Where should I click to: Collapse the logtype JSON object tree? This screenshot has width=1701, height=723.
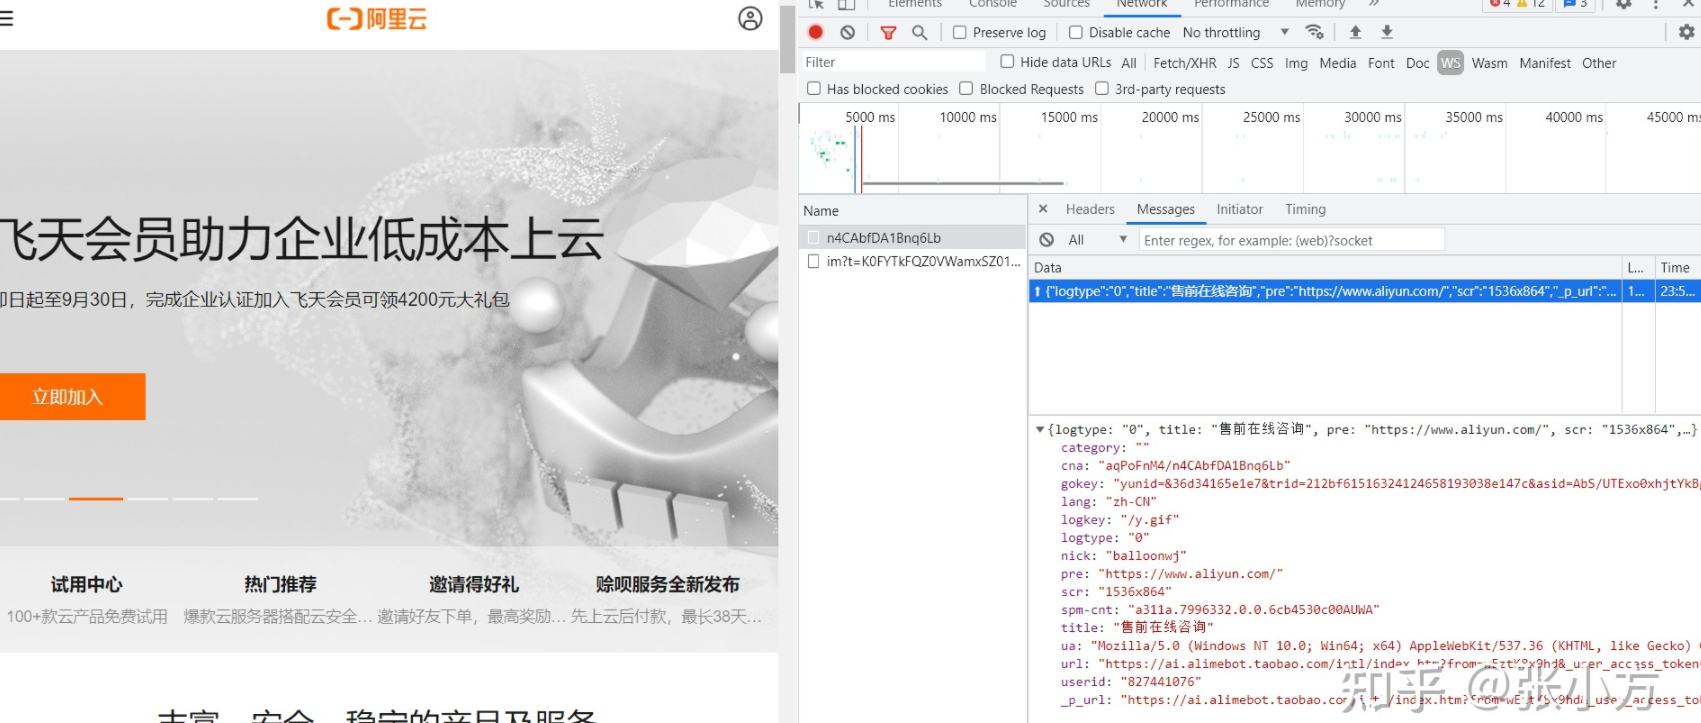(1040, 430)
